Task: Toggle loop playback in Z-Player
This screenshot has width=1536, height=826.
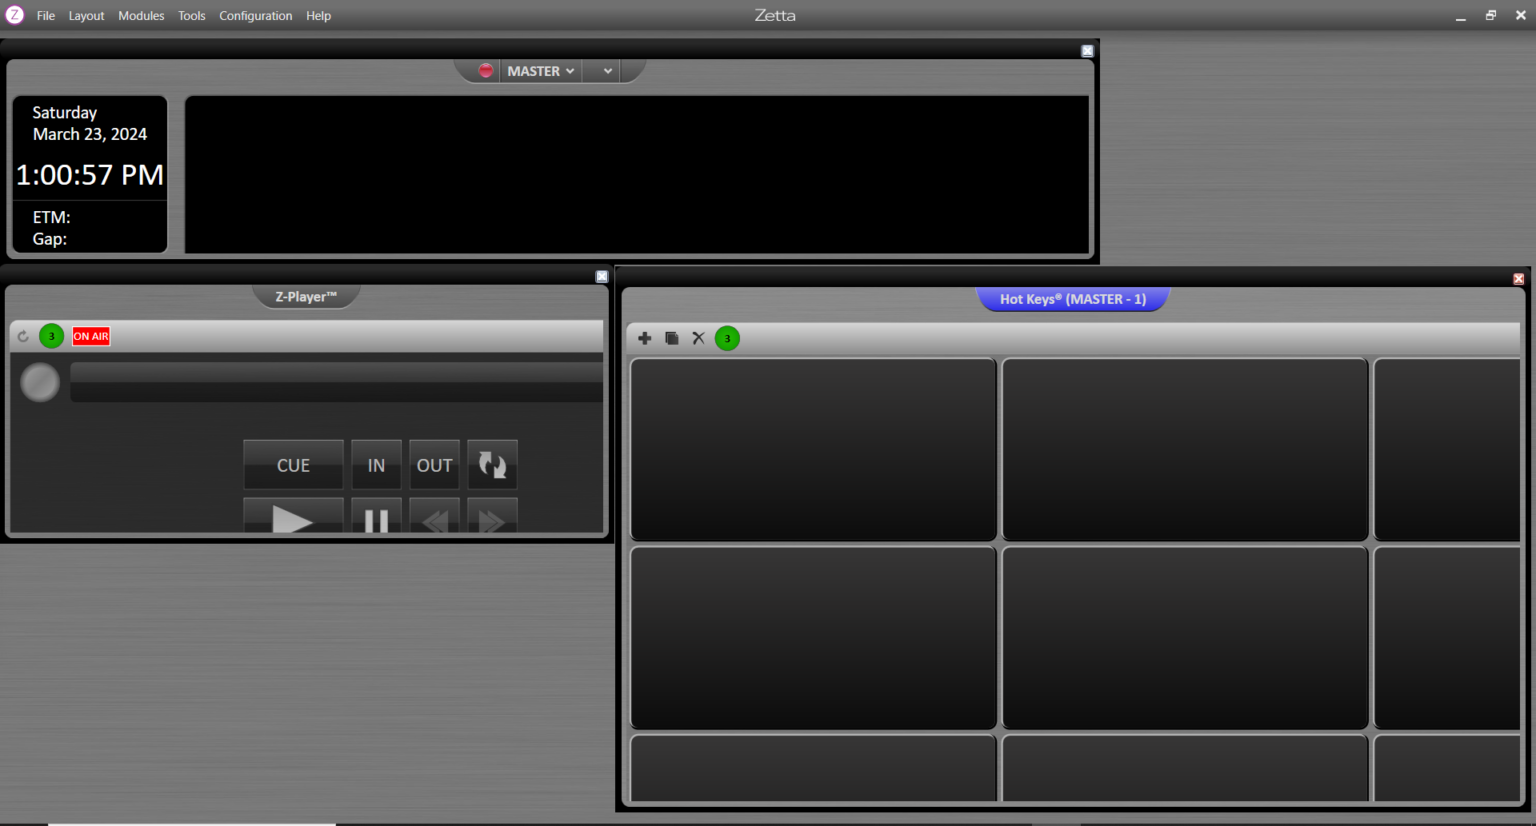Action: pyautogui.click(x=492, y=464)
